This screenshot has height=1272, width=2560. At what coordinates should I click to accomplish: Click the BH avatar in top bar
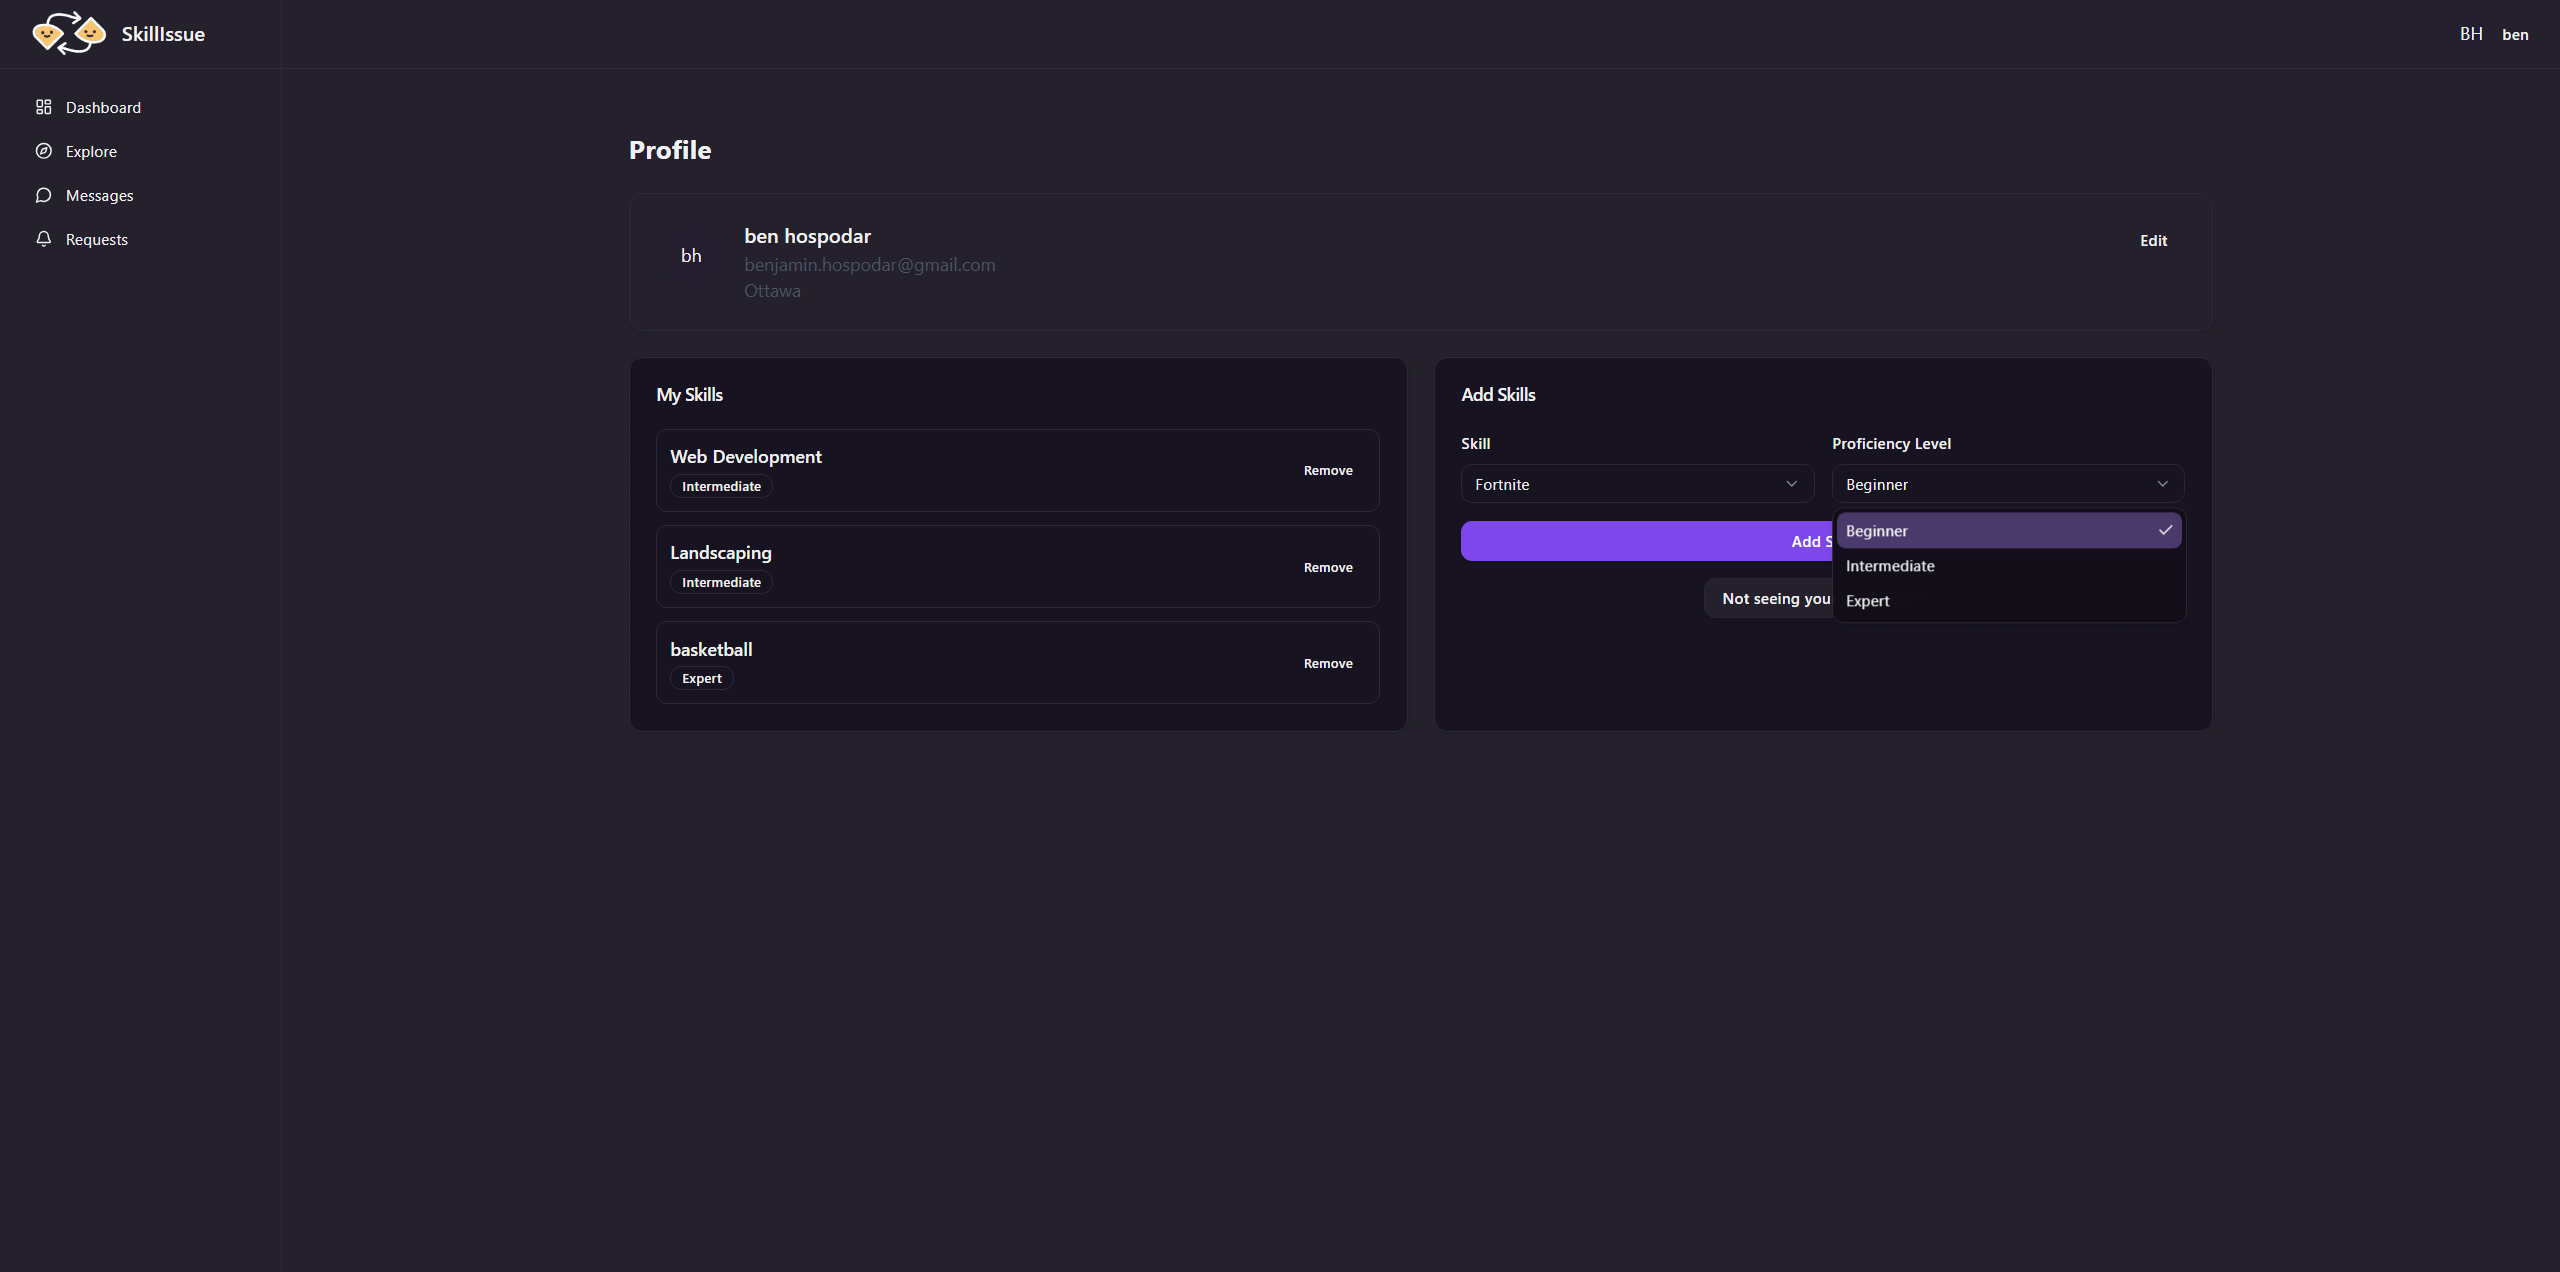pyautogui.click(x=2471, y=34)
